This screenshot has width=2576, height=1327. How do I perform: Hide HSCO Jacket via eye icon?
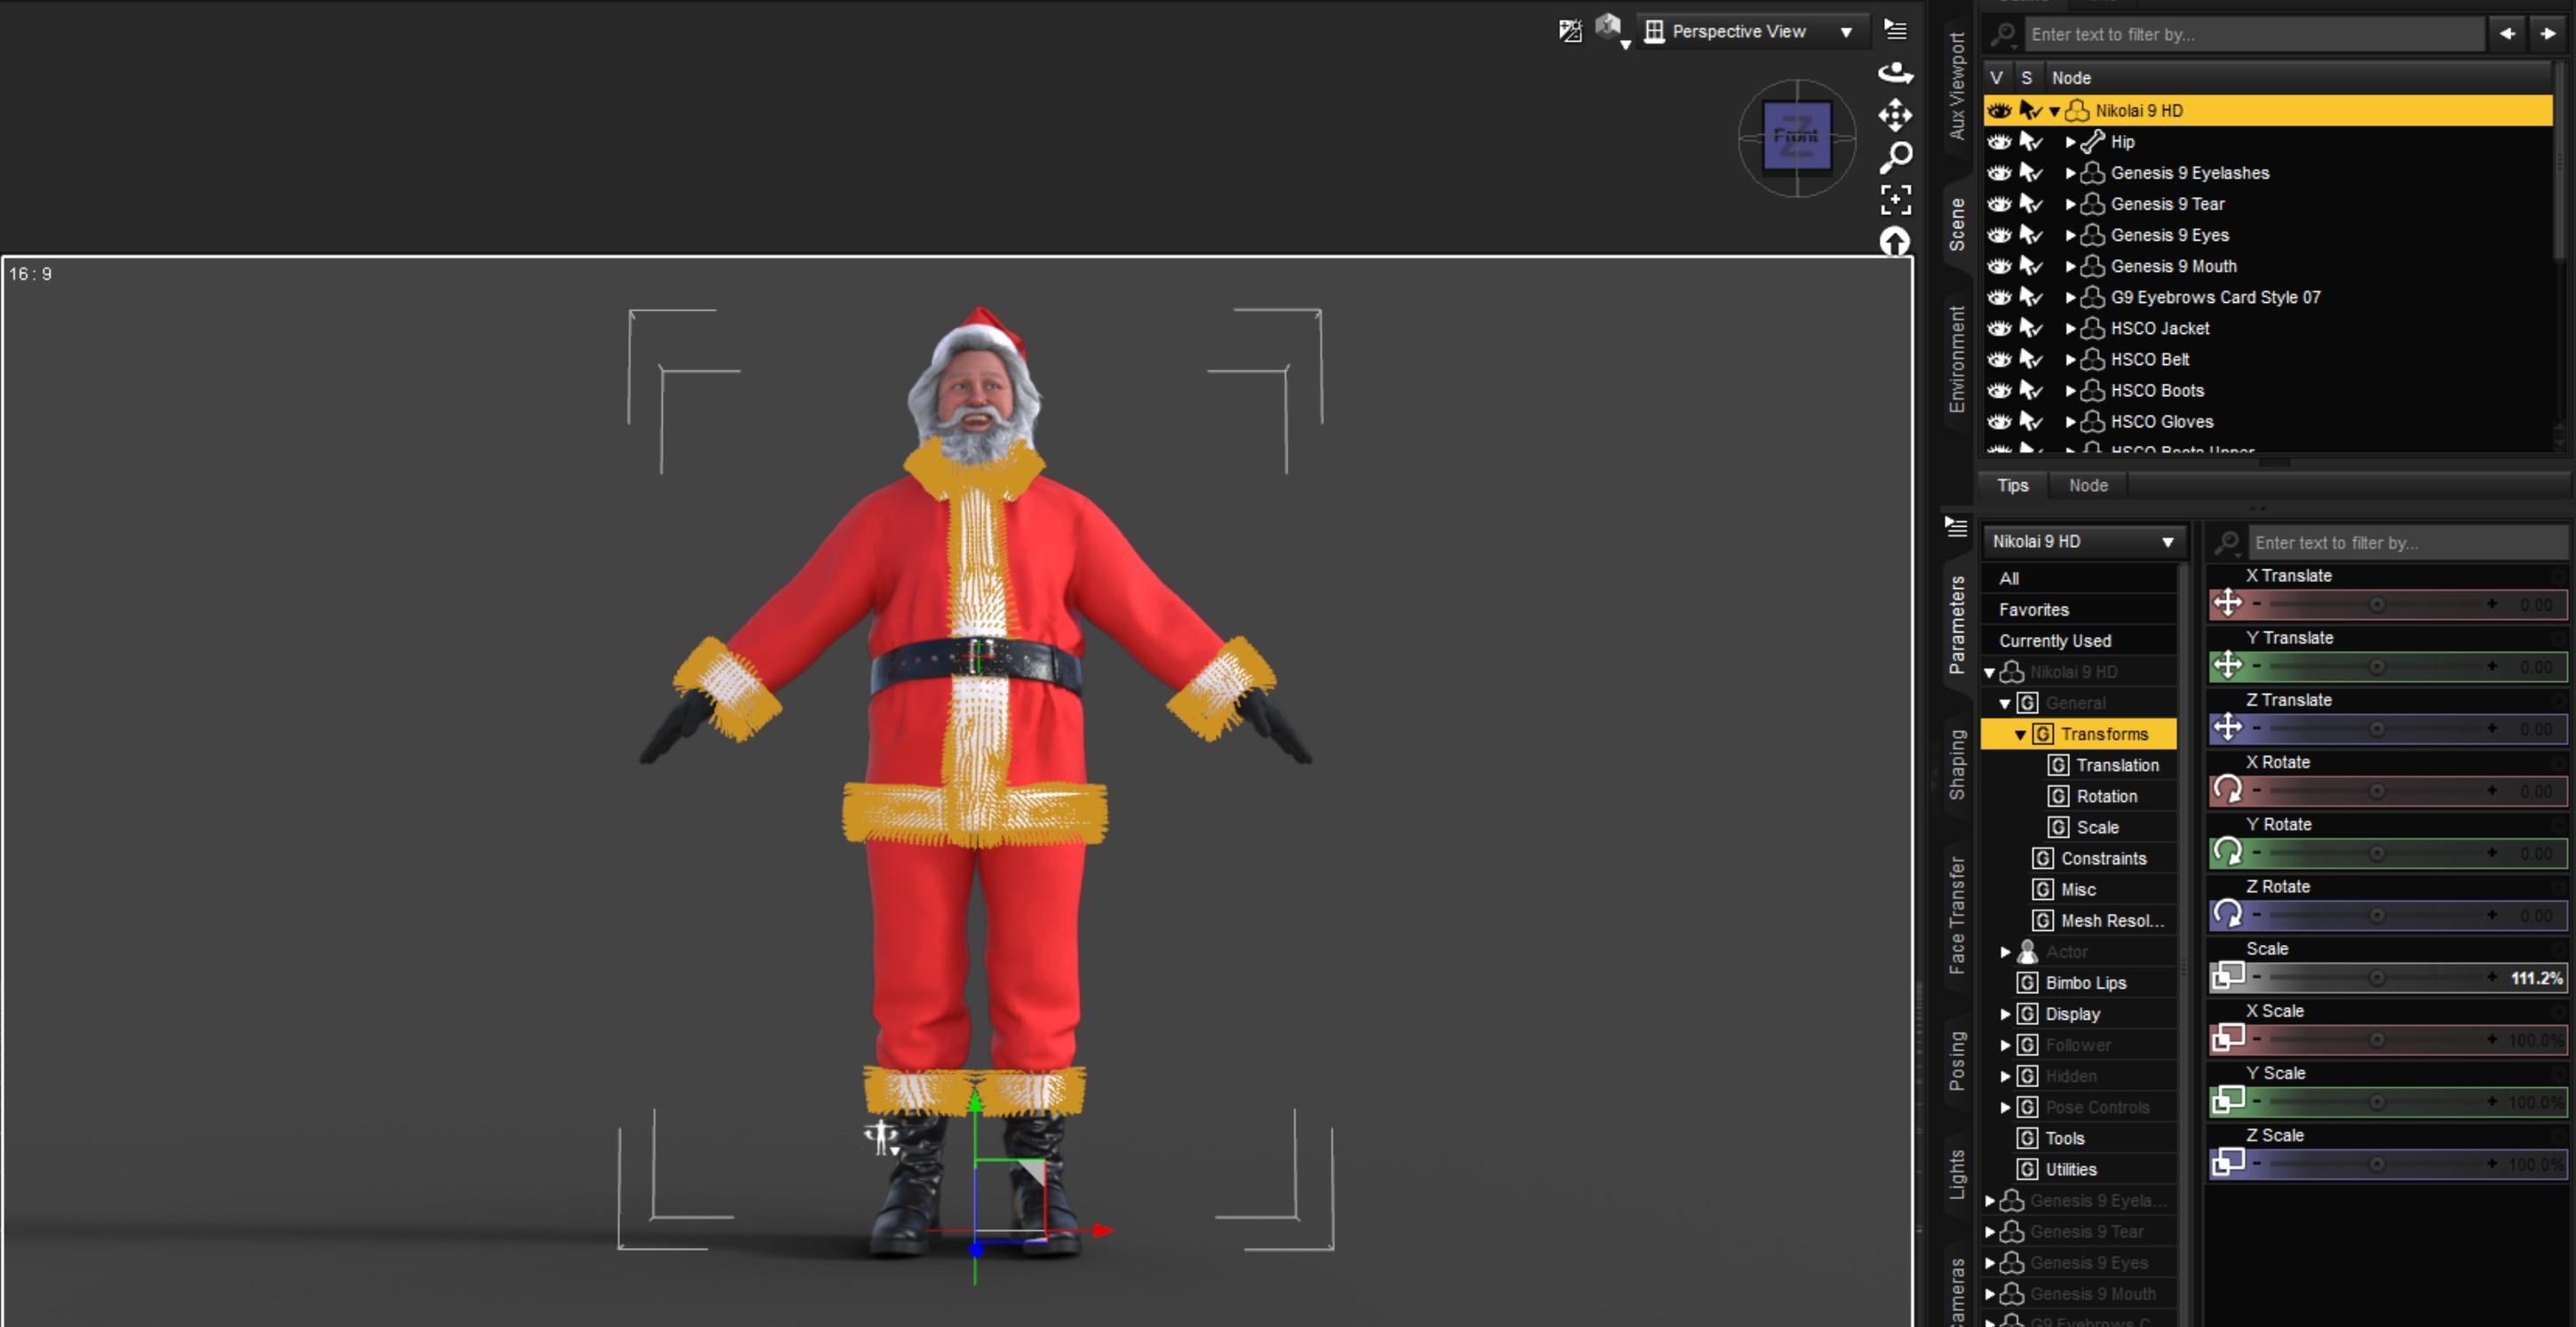tap(1999, 328)
